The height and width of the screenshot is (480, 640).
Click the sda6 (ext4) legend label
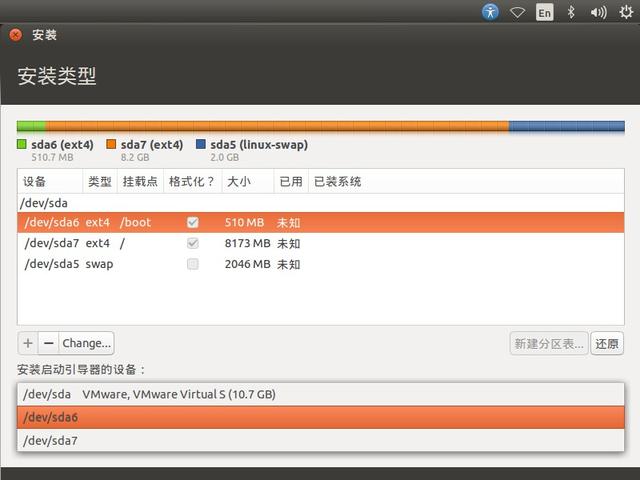[x=62, y=144]
